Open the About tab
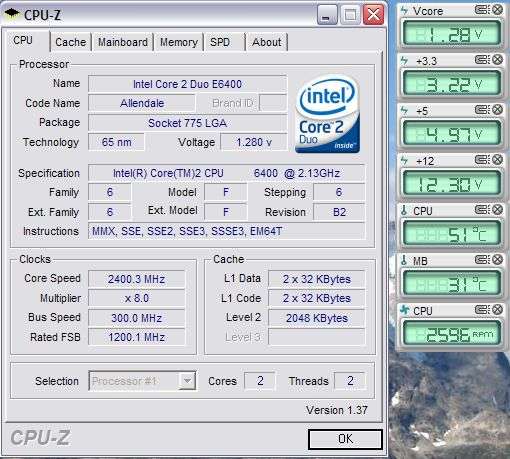 (x=267, y=42)
